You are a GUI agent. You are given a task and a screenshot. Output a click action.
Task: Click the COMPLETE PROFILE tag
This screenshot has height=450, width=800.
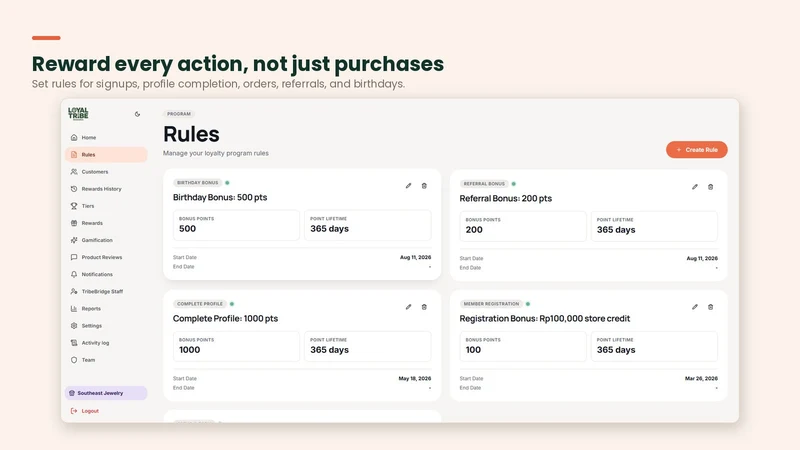click(x=199, y=304)
